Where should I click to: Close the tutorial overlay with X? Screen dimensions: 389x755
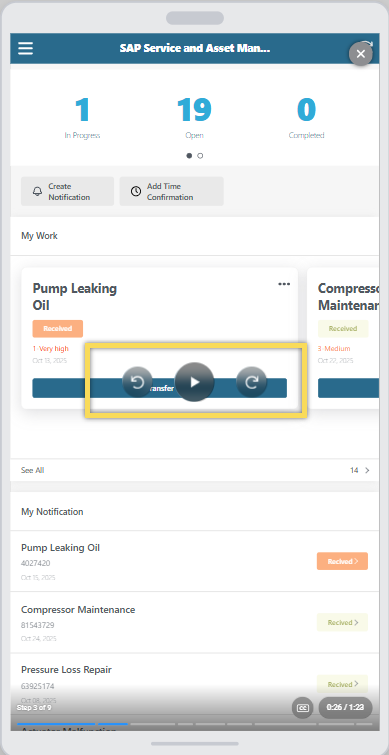click(x=361, y=54)
